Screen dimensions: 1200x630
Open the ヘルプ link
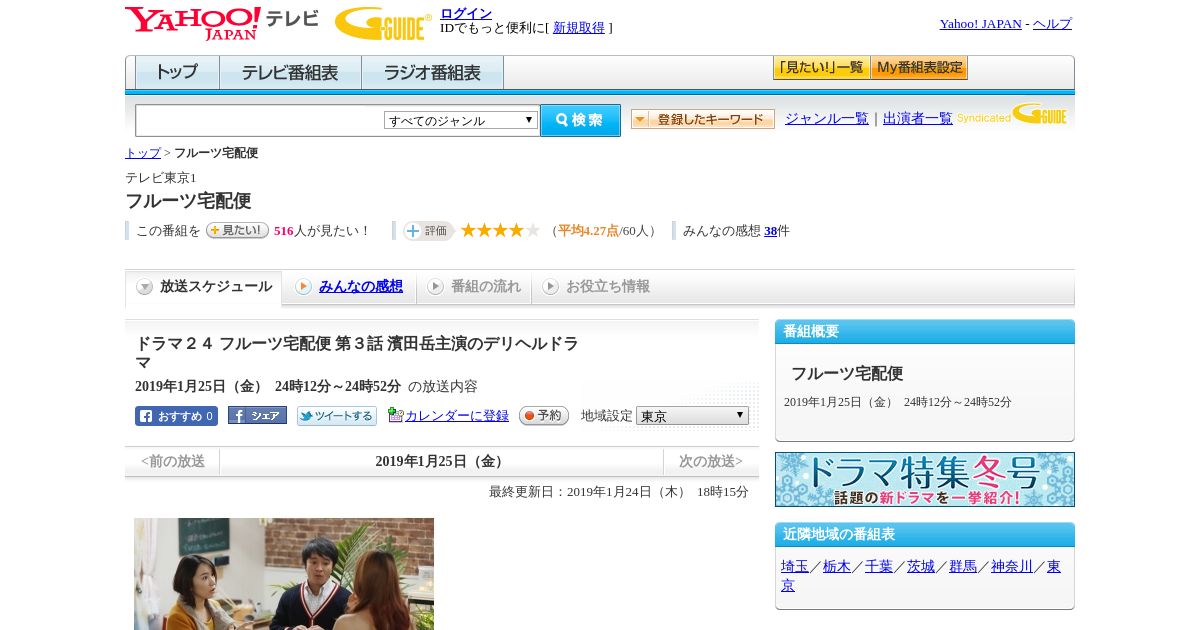click(1052, 24)
